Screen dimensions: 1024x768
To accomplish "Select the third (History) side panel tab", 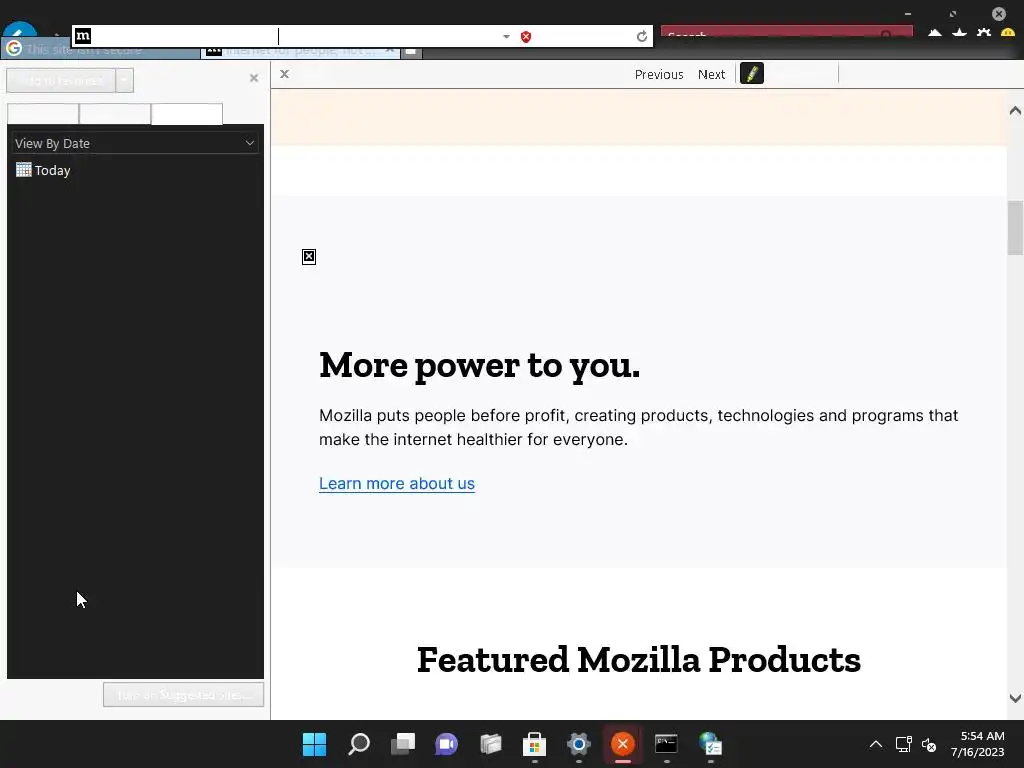I will point(187,114).
